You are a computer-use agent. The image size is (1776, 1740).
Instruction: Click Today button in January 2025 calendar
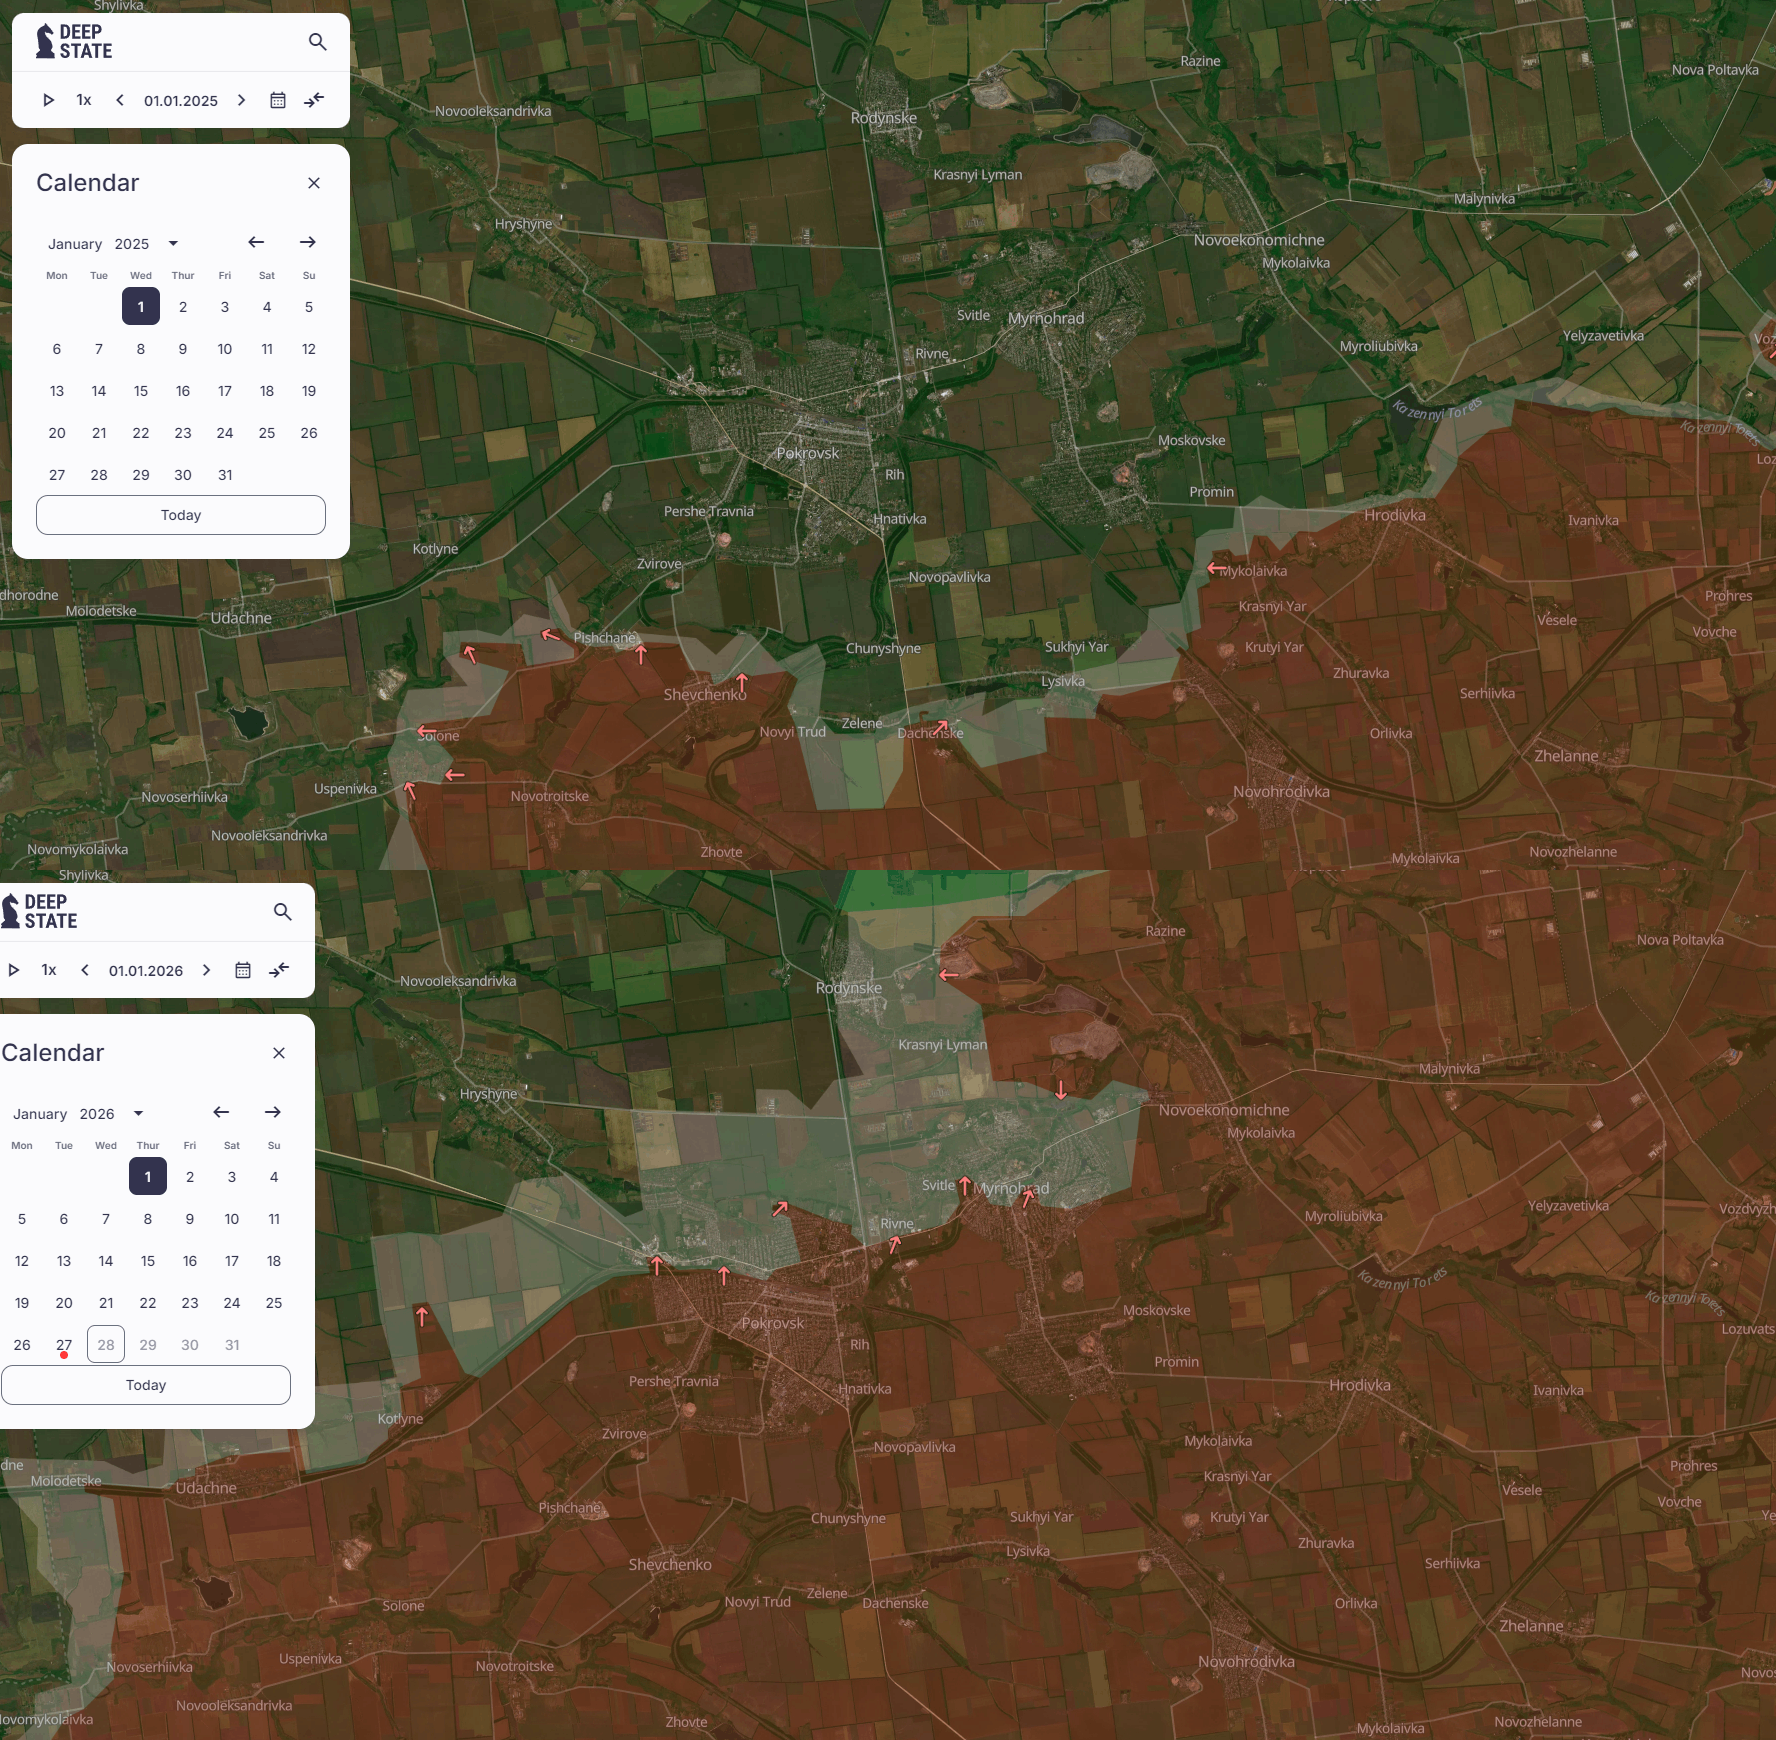[x=181, y=515]
